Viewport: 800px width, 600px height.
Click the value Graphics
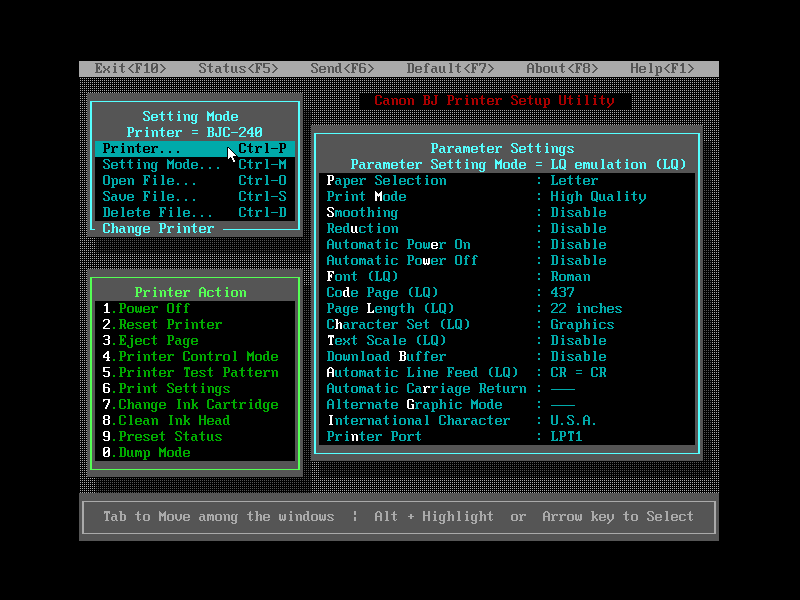click(x=582, y=324)
